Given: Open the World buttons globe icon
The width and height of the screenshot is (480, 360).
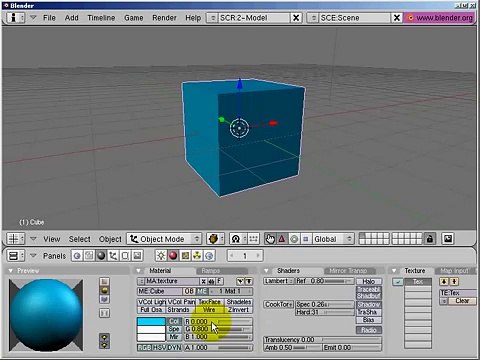Looking at the screenshot, I should click(209, 256).
